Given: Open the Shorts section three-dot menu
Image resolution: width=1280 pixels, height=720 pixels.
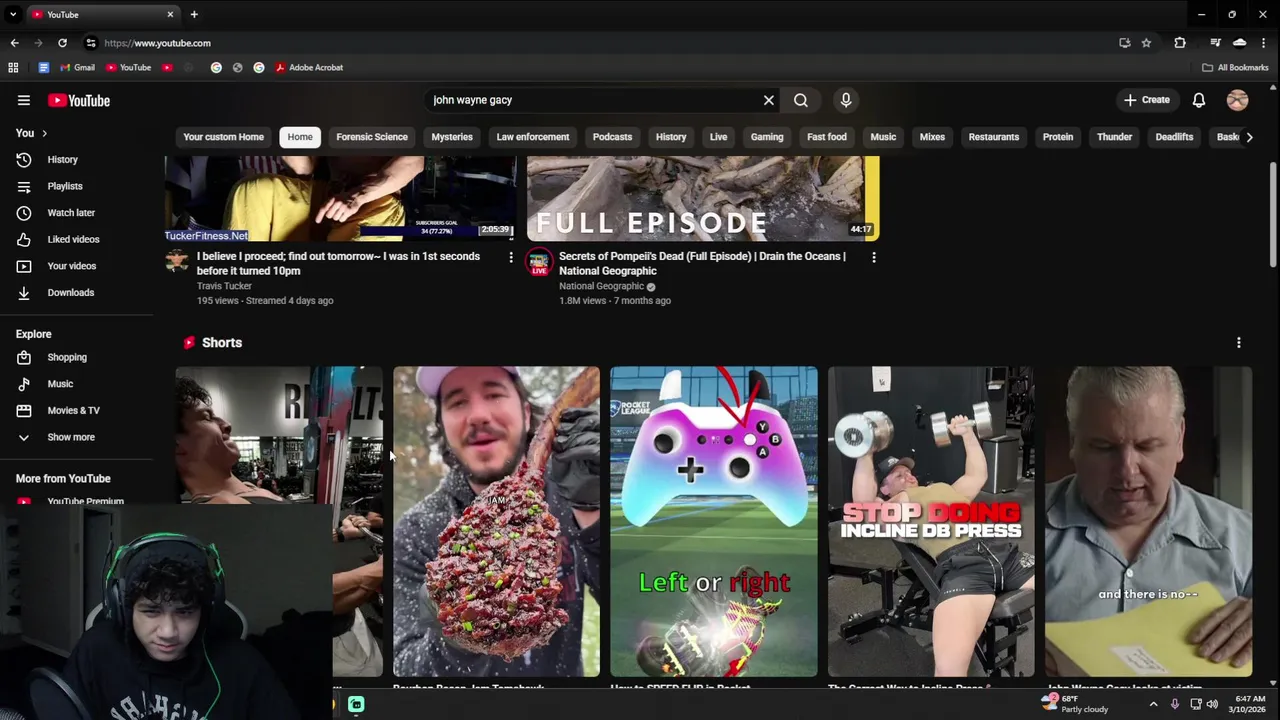Looking at the screenshot, I should (1239, 343).
